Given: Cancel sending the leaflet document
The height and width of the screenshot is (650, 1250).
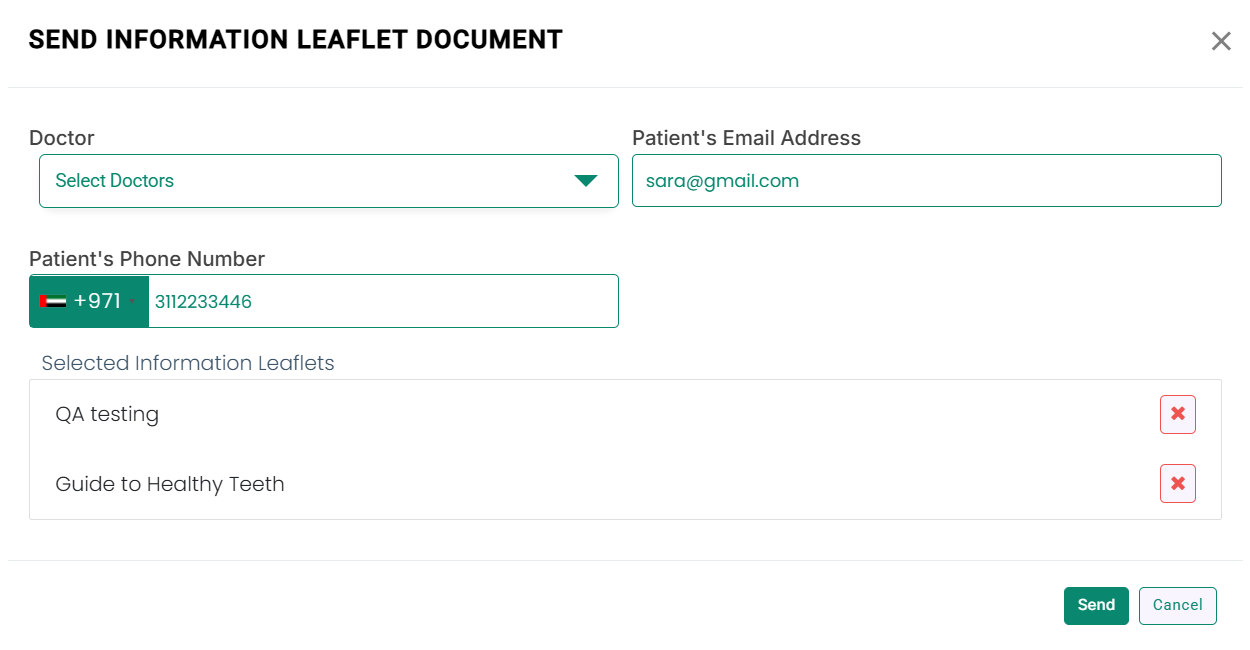Looking at the screenshot, I should pos(1177,605).
